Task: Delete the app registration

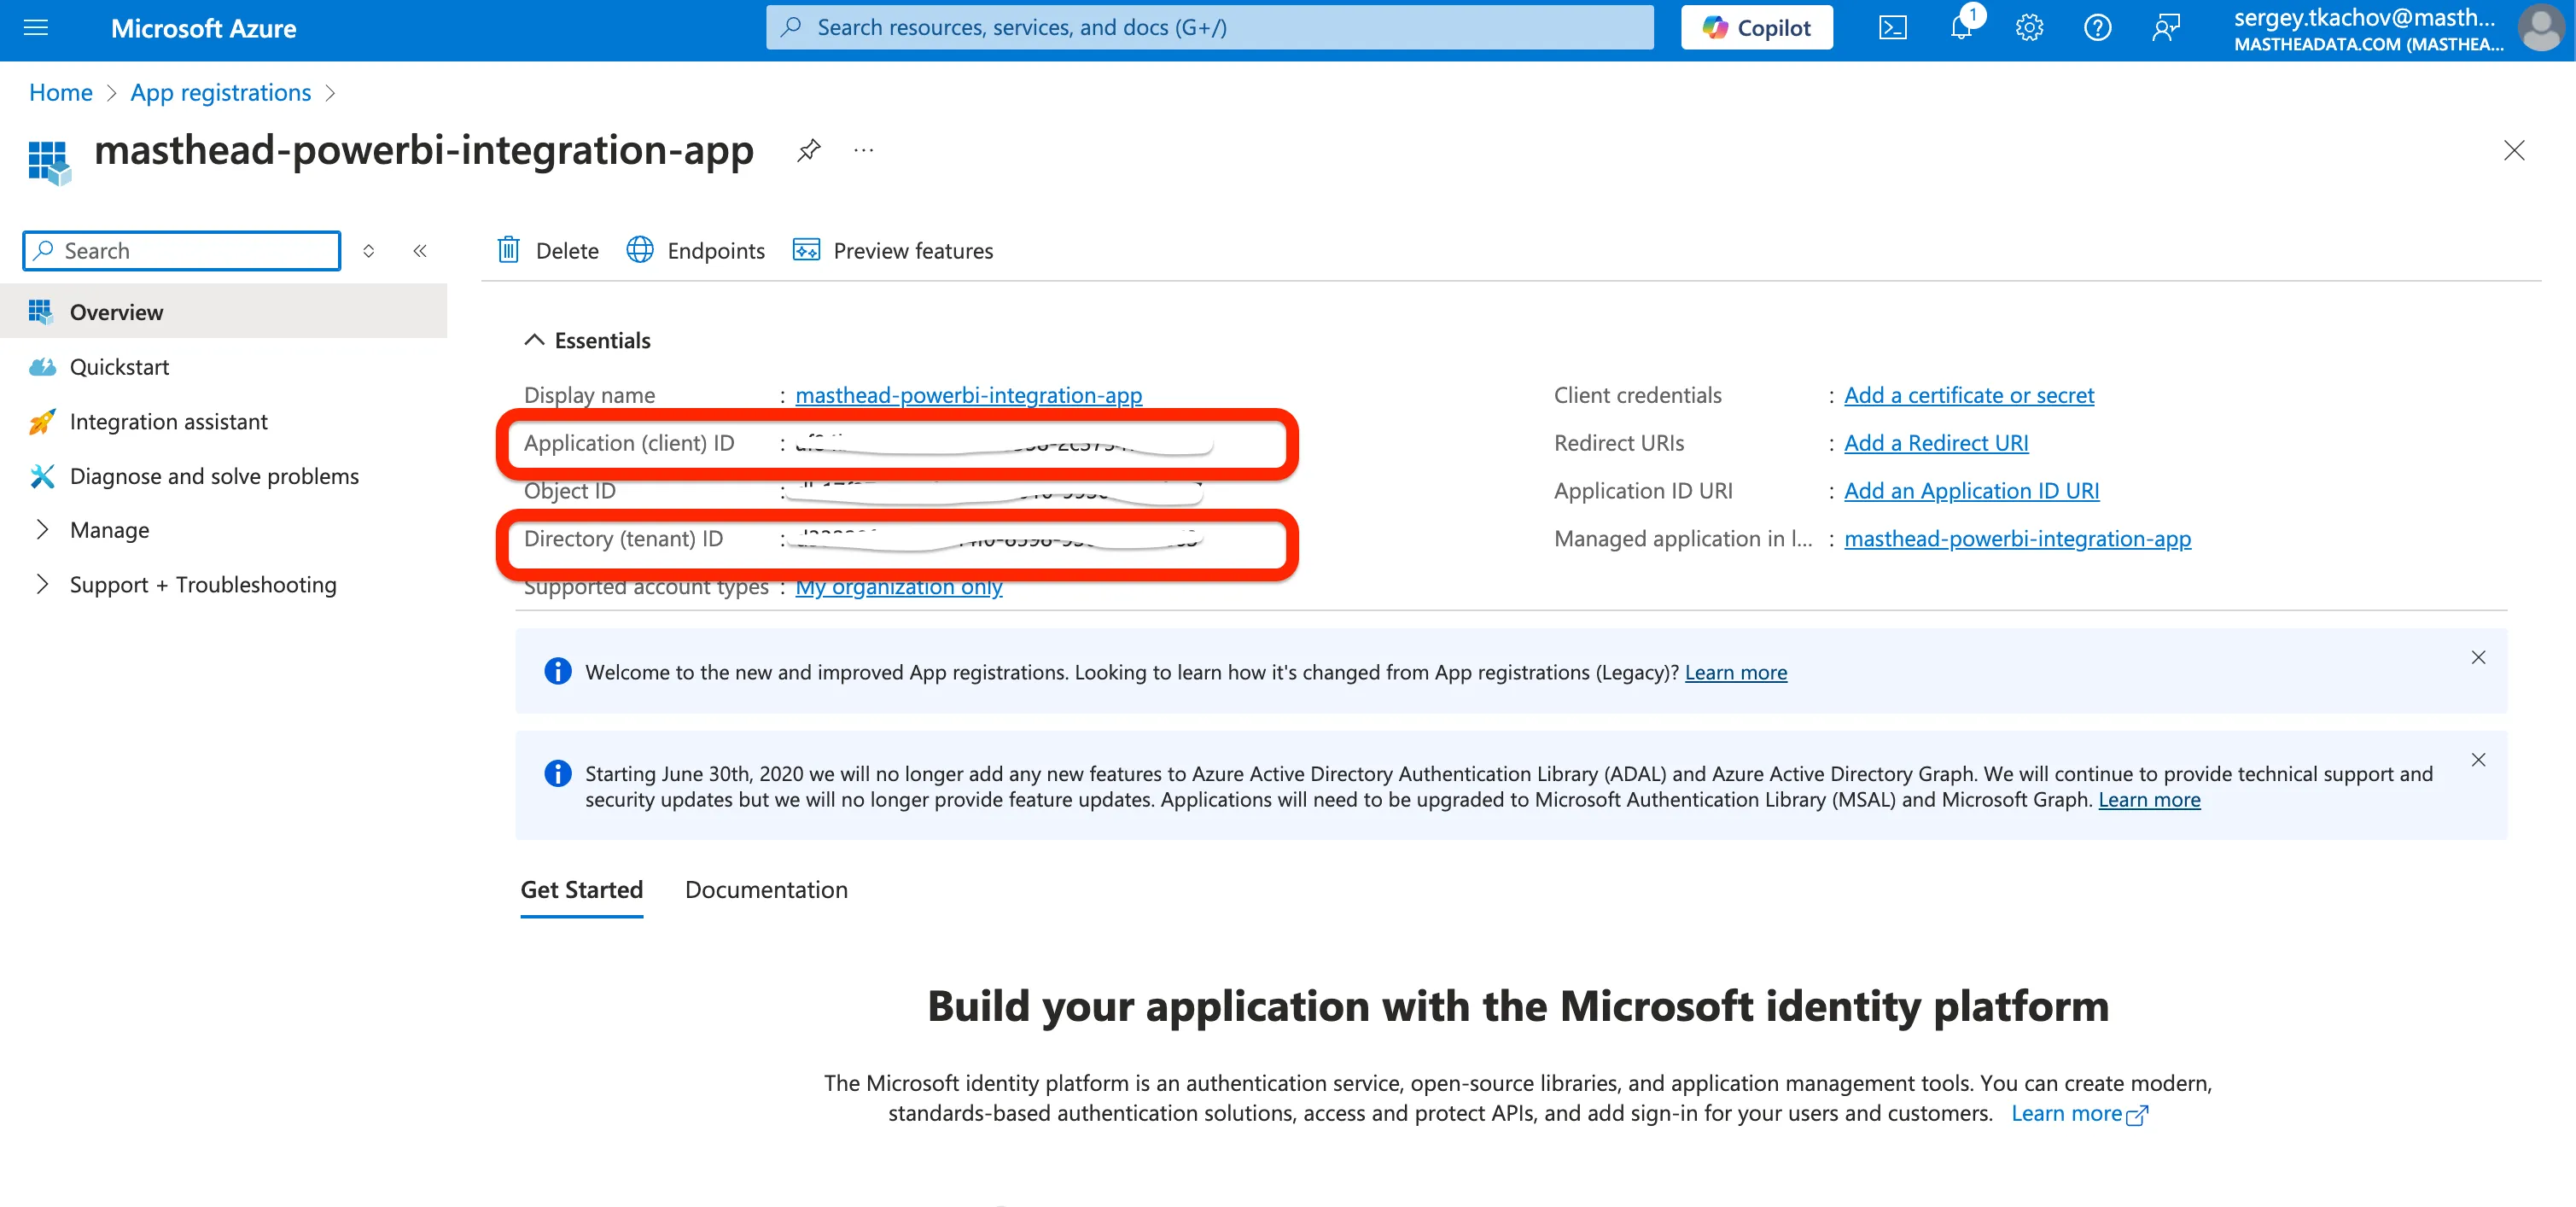Action: 548,250
